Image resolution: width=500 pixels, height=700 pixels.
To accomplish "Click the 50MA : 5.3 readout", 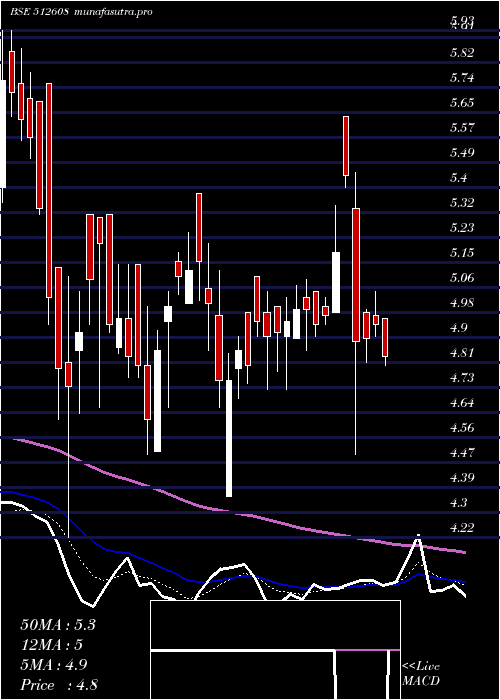I will [x=58, y=625].
